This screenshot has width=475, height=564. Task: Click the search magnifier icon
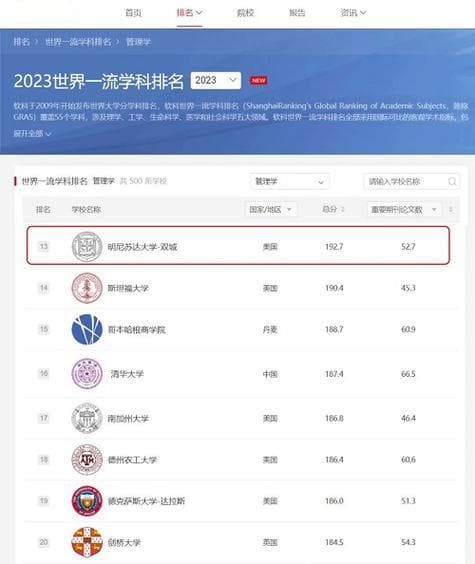coord(452,182)
